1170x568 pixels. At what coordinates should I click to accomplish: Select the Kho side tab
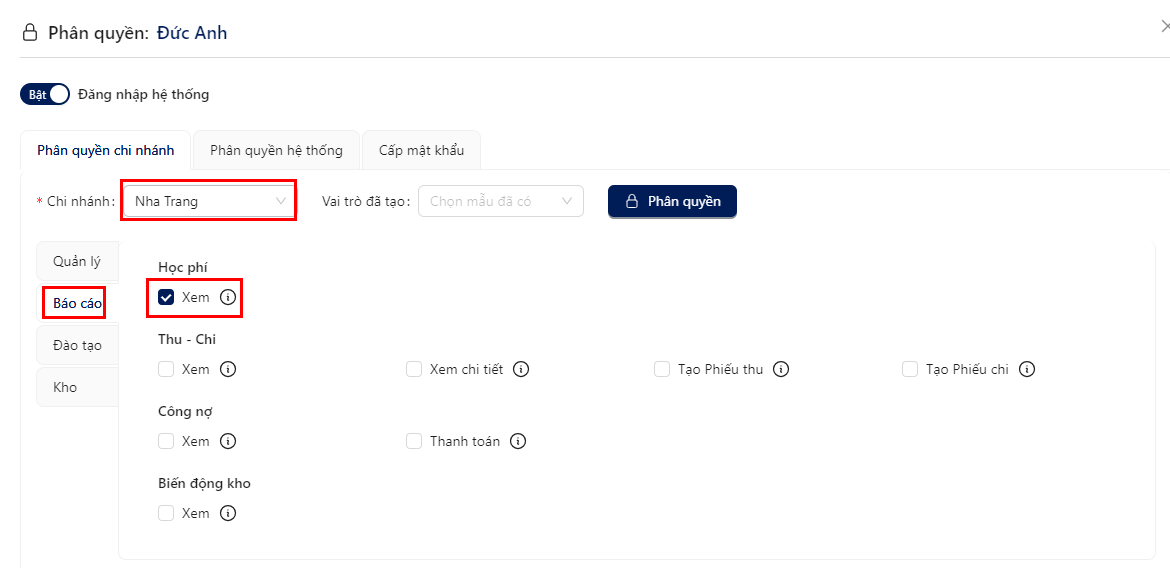pyautogui.click(x=78, y=387)
